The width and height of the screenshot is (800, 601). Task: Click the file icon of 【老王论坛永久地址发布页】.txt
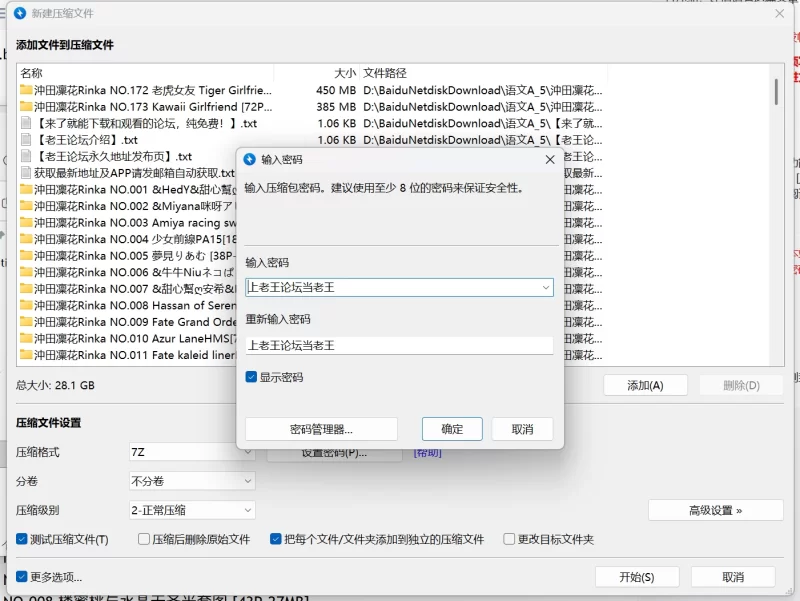(26, 156)
